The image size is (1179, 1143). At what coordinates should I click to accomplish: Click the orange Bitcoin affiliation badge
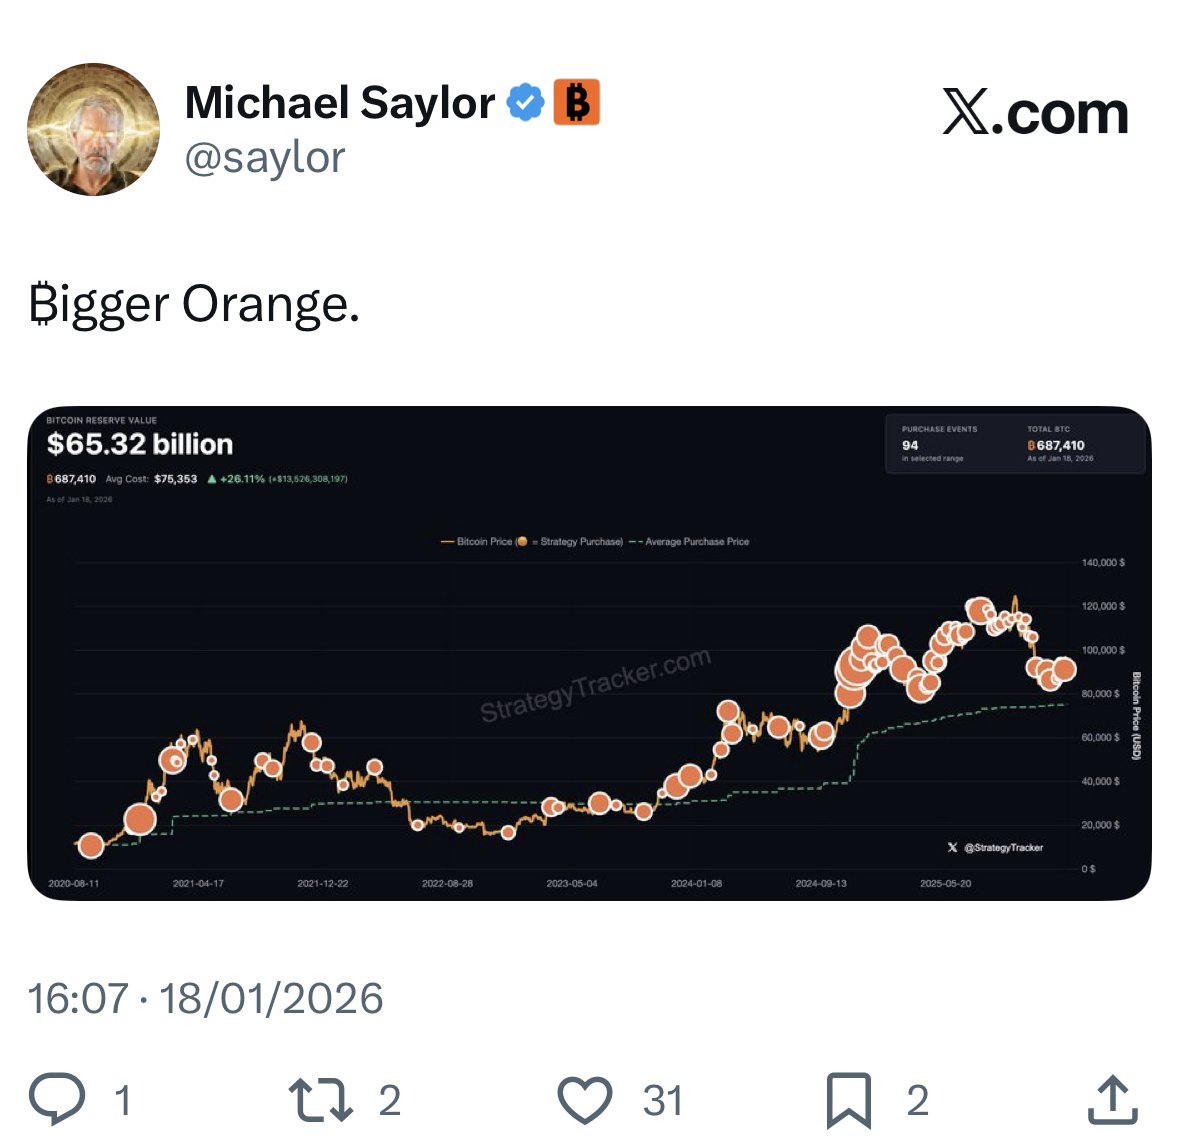coord(577,102)
